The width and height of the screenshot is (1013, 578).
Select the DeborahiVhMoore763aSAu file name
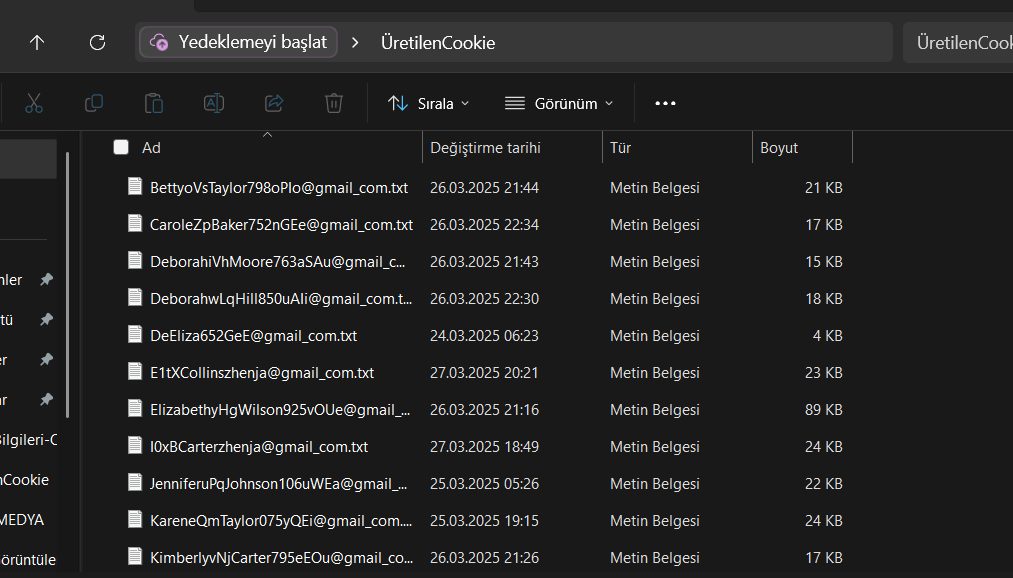(x=278, y=262)
